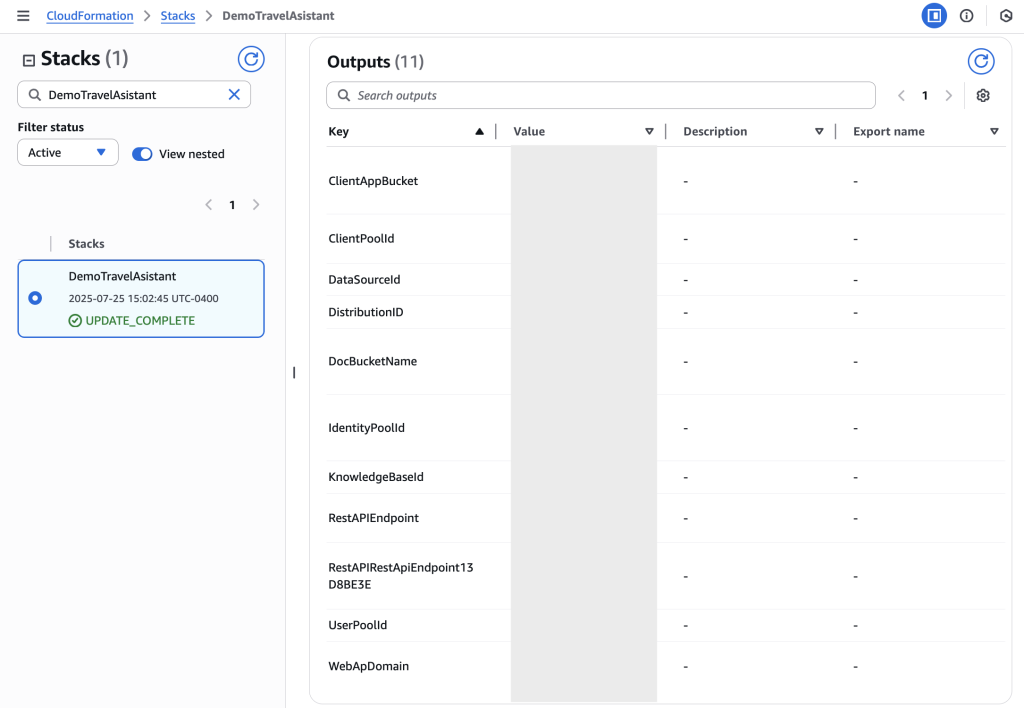Click the panel resize handle
This screenshot has height=708, width=1024.
click(x=294, y=372)
